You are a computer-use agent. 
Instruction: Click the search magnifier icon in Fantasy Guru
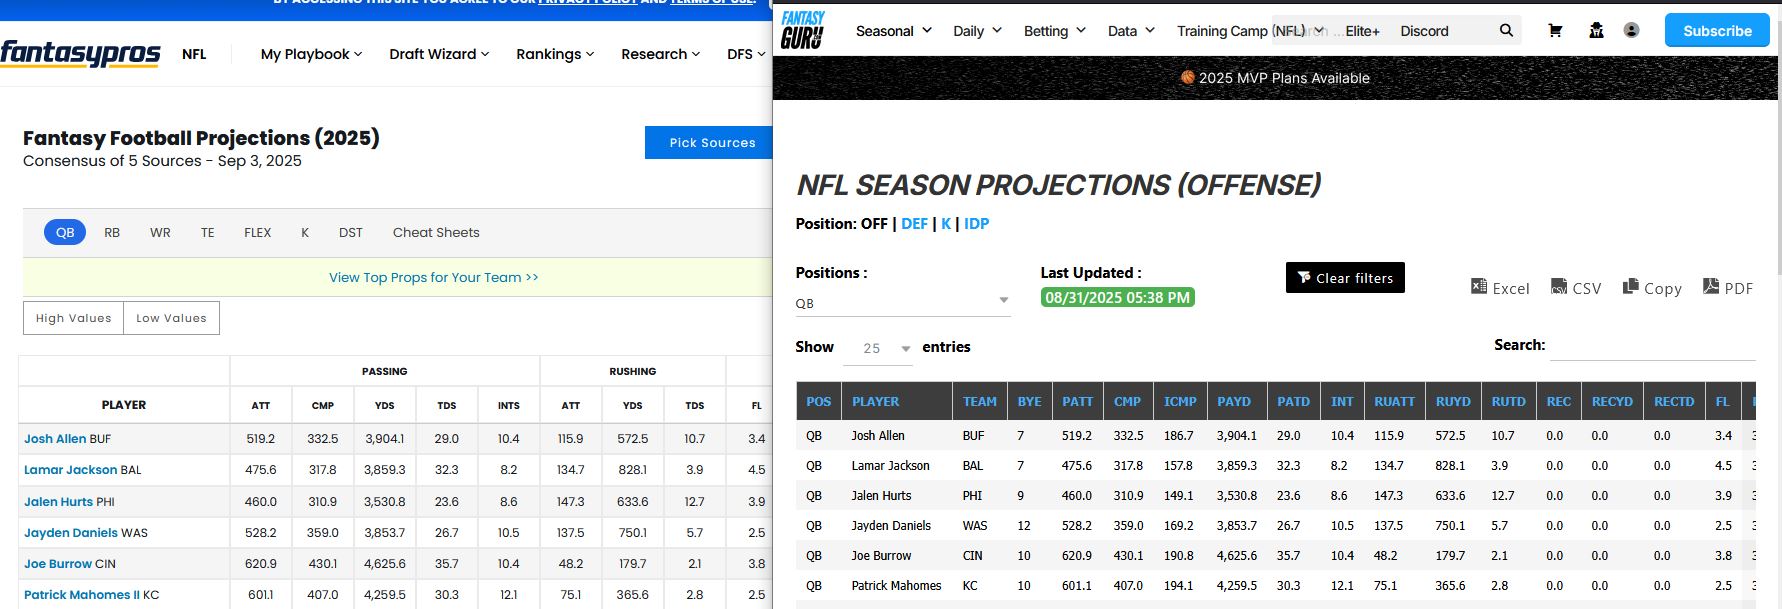point(1506,31)
